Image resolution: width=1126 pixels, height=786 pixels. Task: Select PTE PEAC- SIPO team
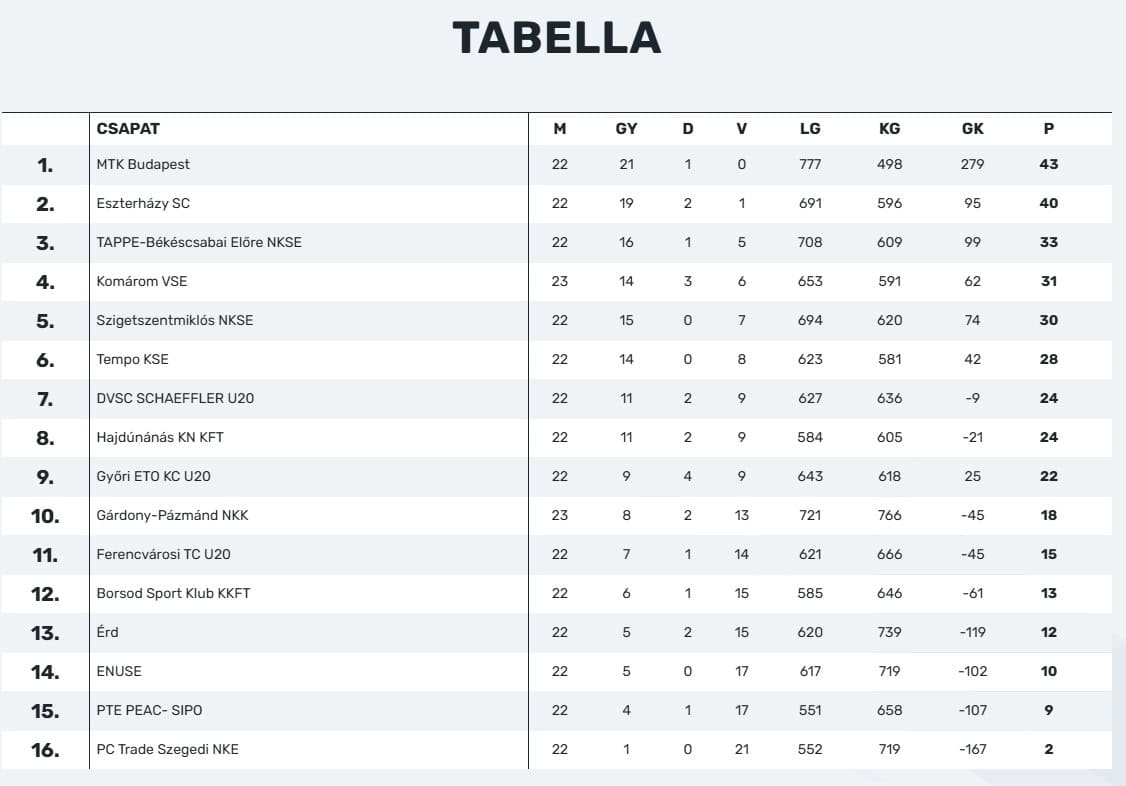pyautogui.click(x=150, y=710)
